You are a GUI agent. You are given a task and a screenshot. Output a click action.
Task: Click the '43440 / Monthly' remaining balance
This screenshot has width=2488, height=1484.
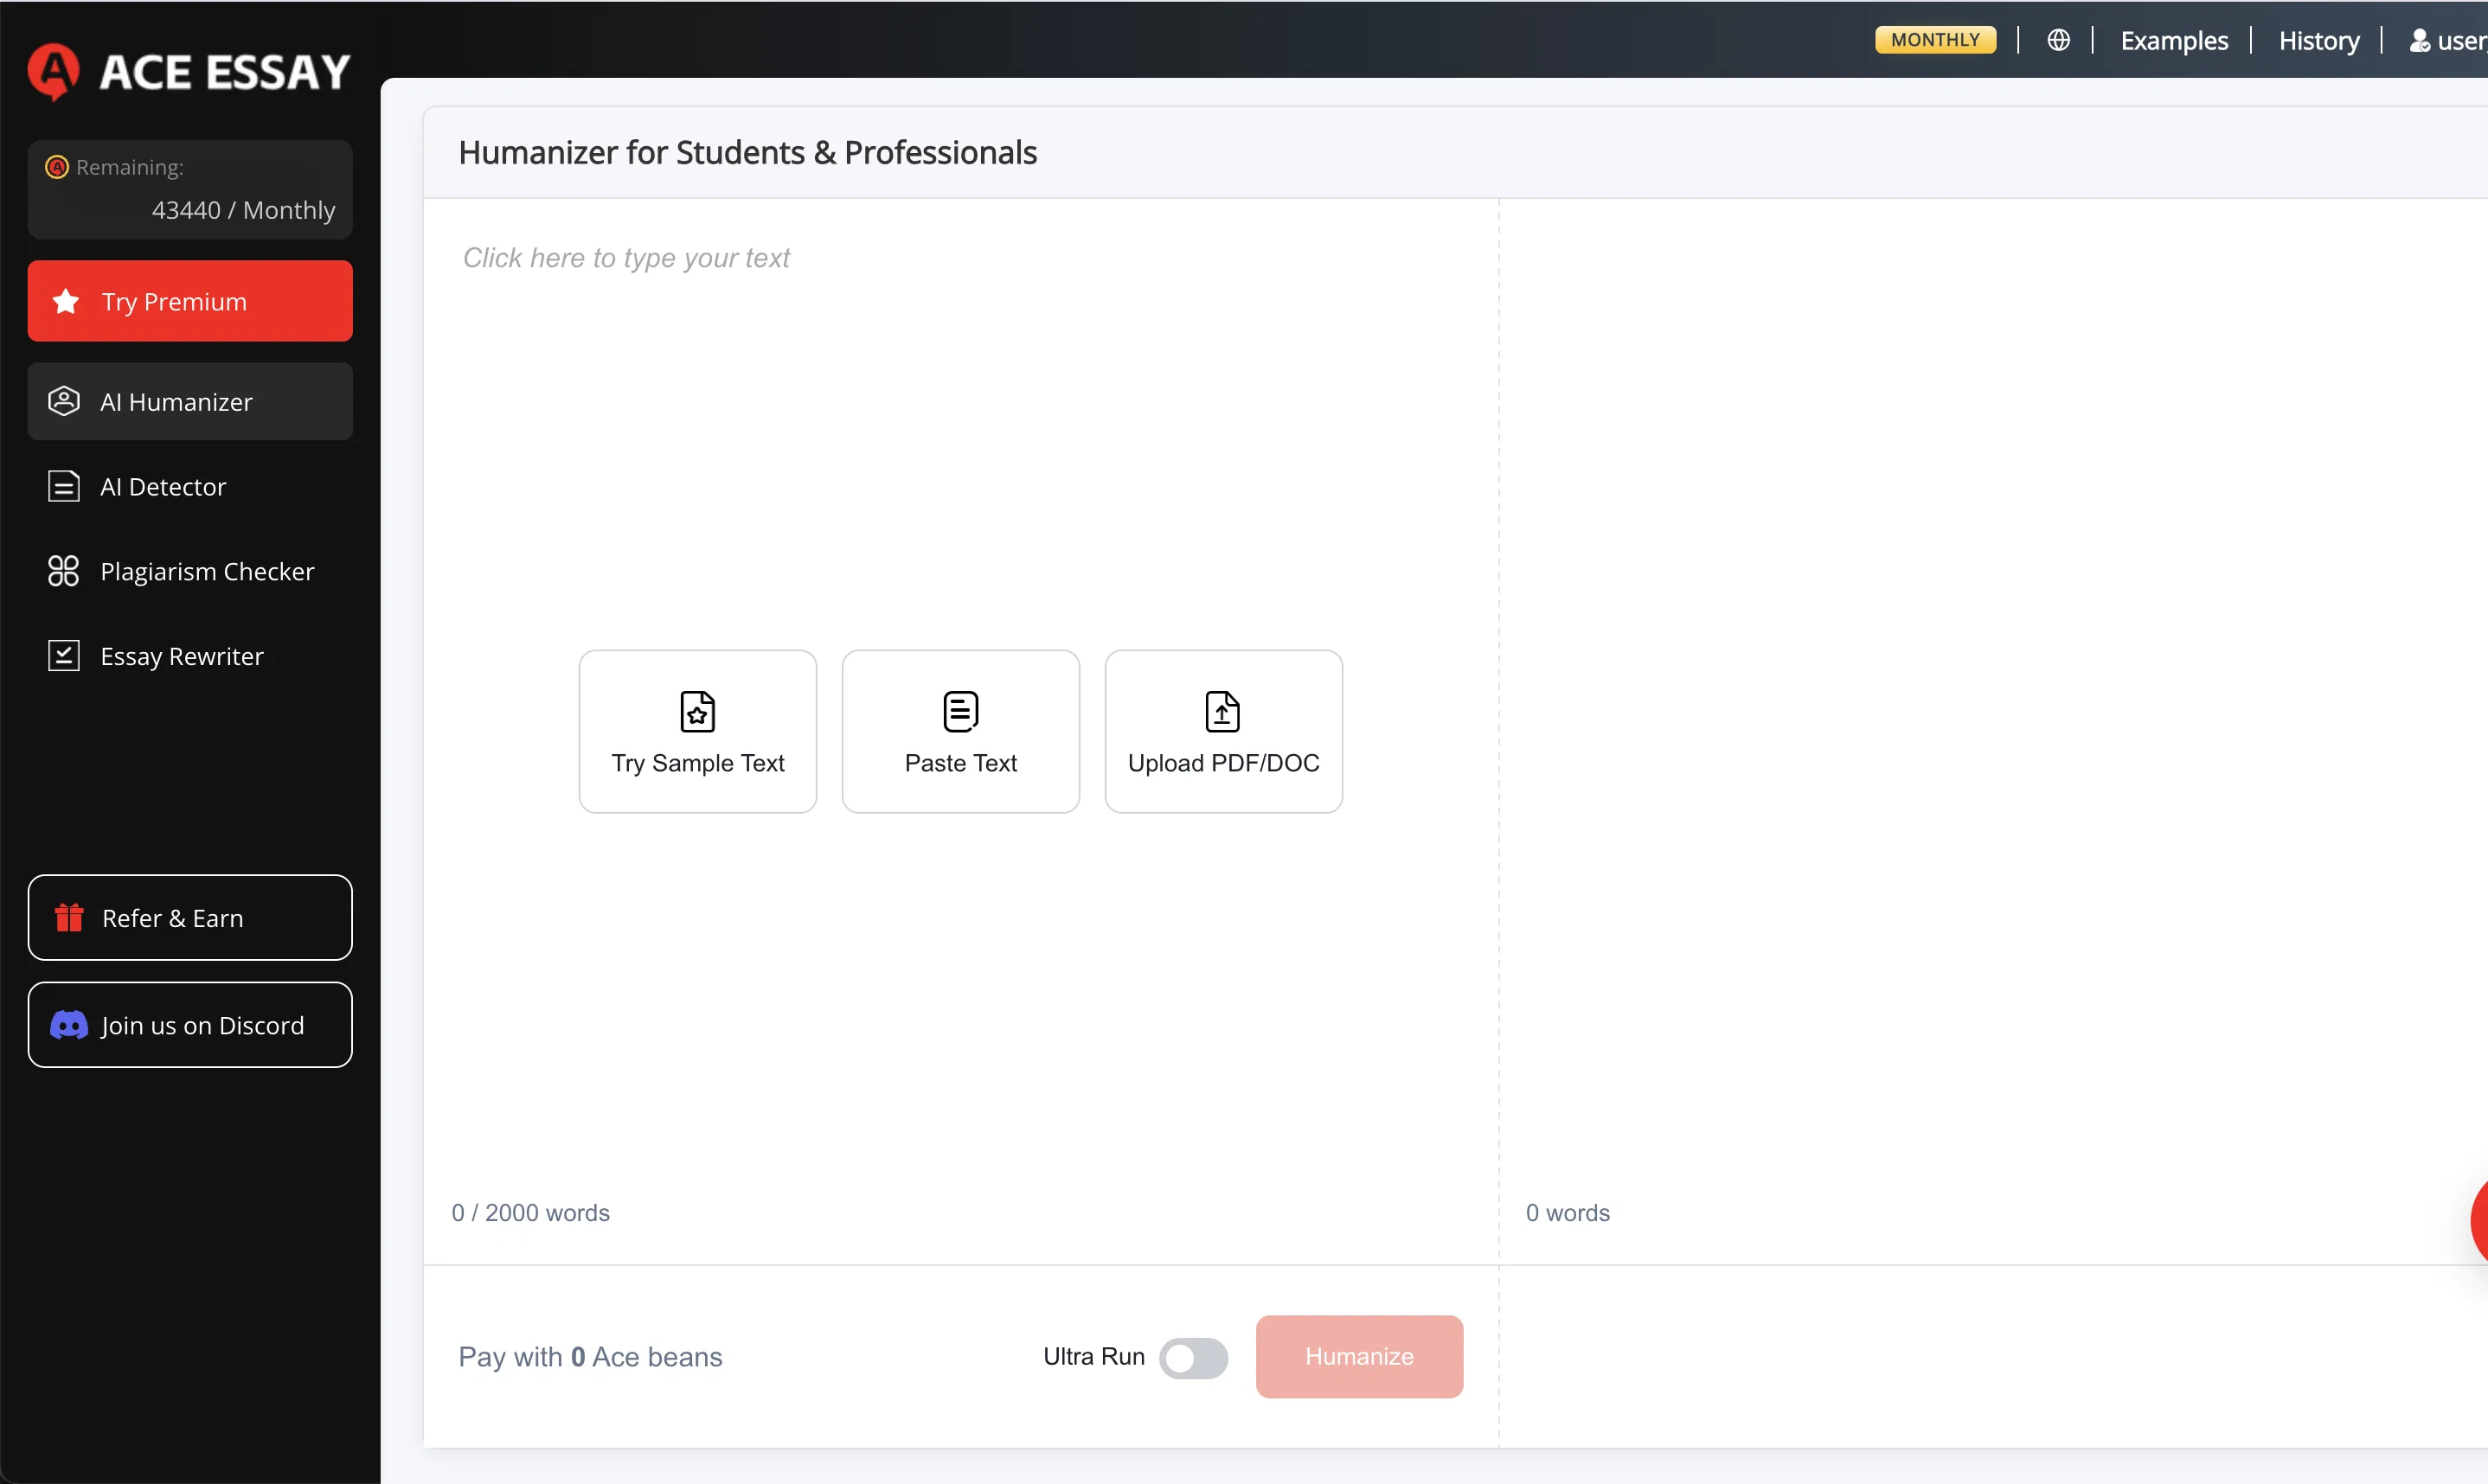click(x=243, y=210)
